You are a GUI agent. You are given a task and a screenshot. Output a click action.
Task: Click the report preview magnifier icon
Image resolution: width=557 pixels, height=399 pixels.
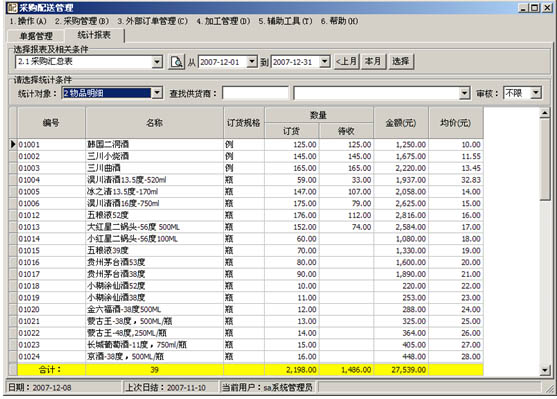tap(176, 62)
